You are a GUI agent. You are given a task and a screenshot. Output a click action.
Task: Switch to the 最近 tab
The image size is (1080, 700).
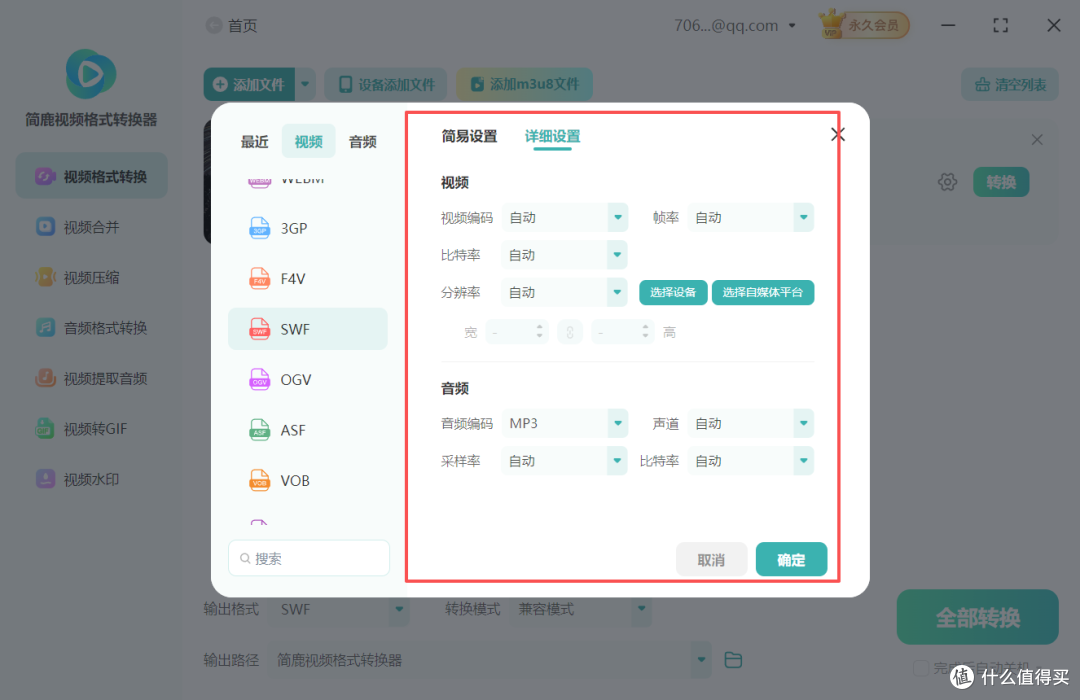(254, 141)
